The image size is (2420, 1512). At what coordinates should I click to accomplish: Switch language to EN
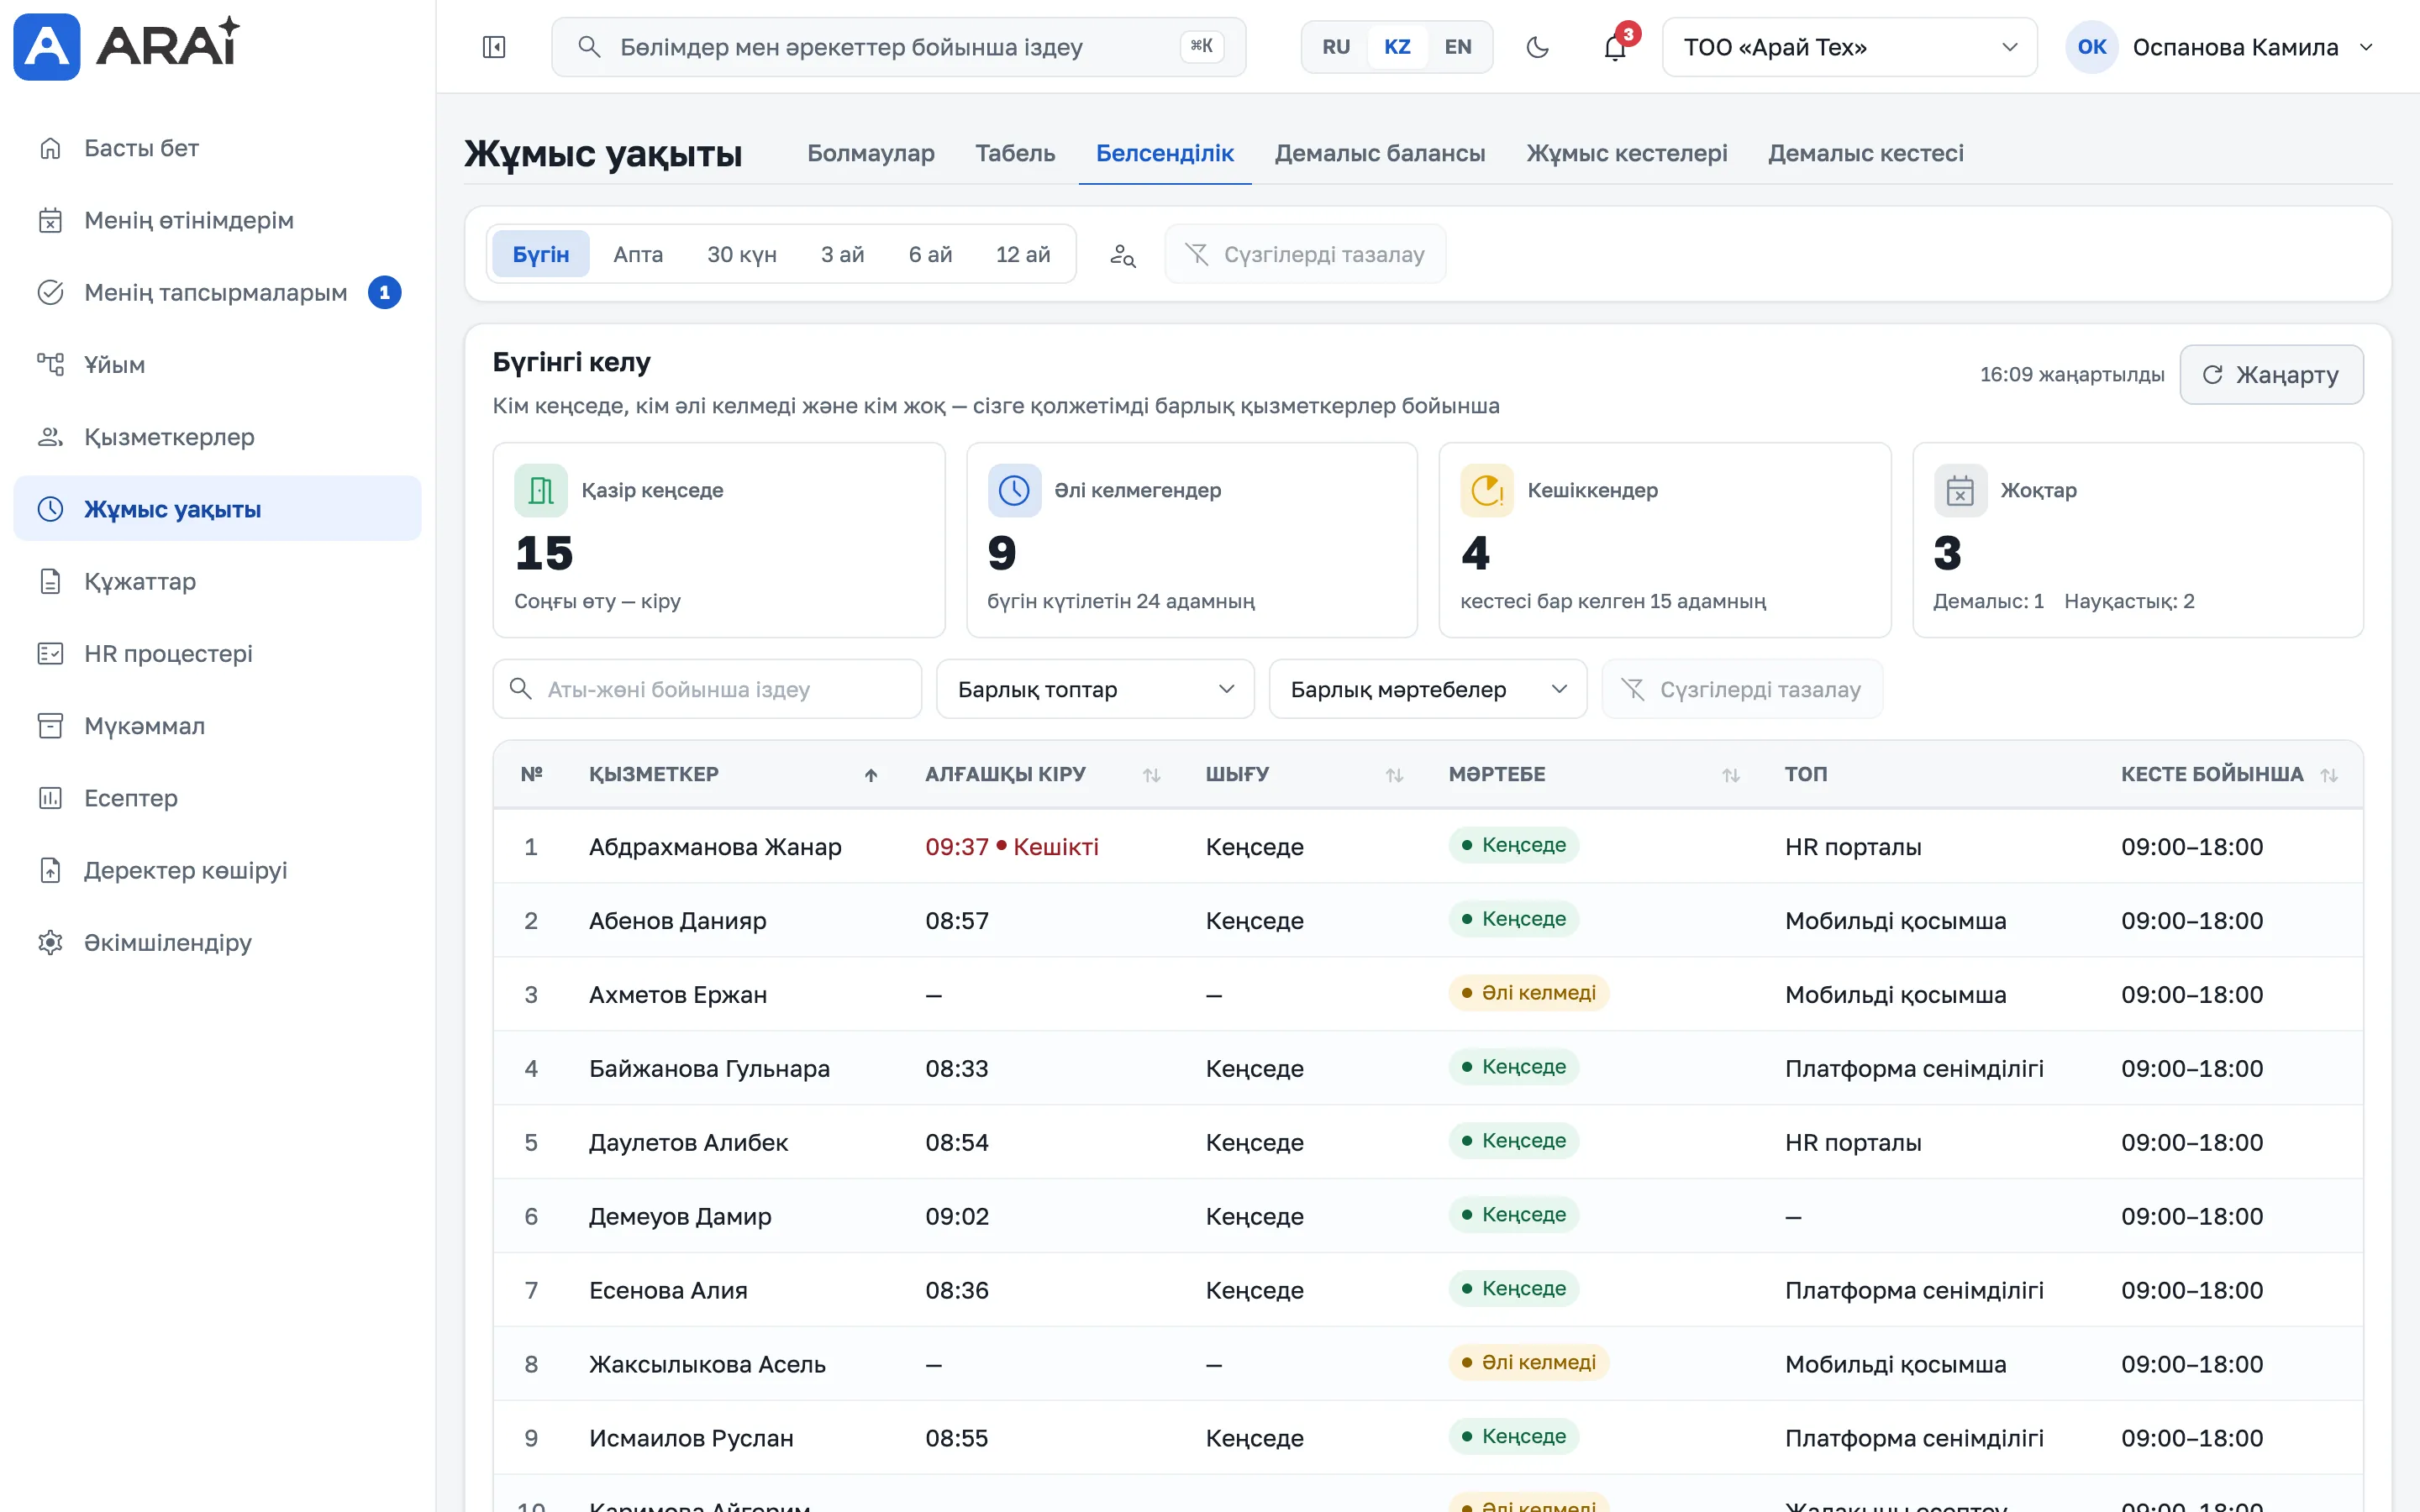[x=1458, y=47]
